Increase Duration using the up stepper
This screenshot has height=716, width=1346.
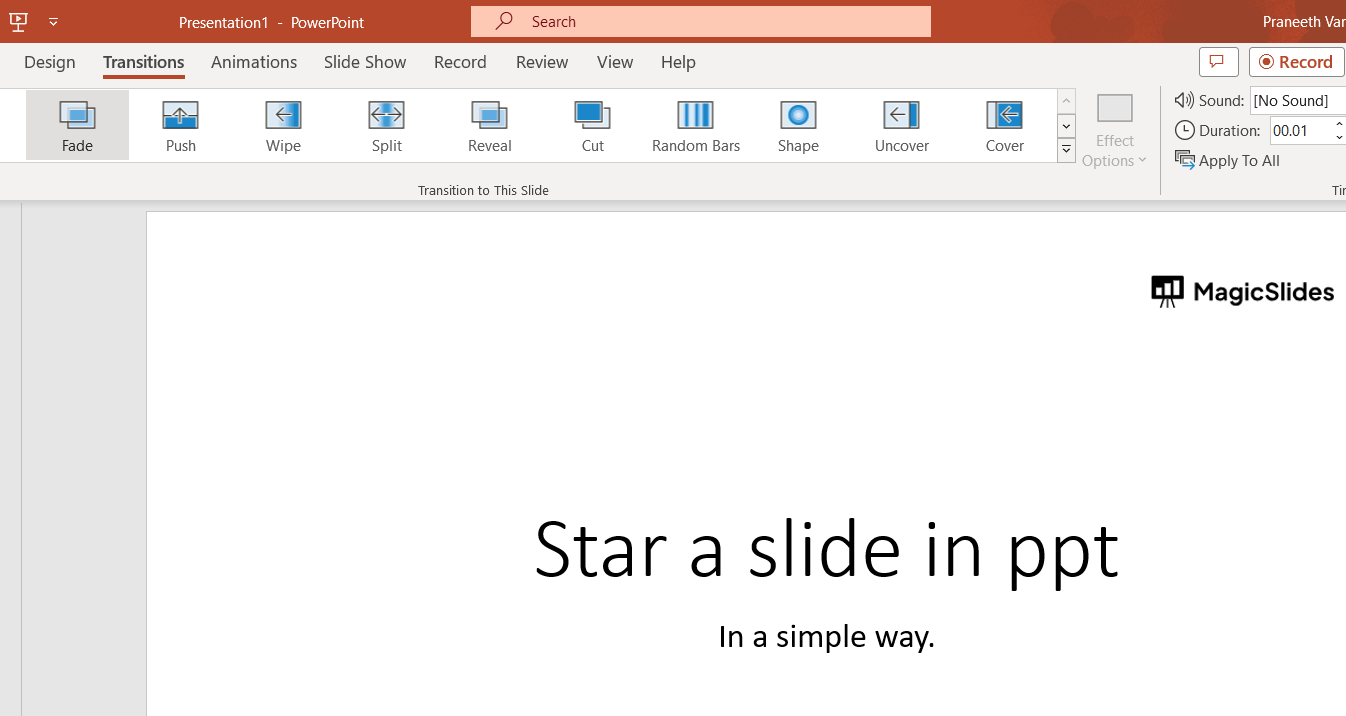pos(1338,124)
